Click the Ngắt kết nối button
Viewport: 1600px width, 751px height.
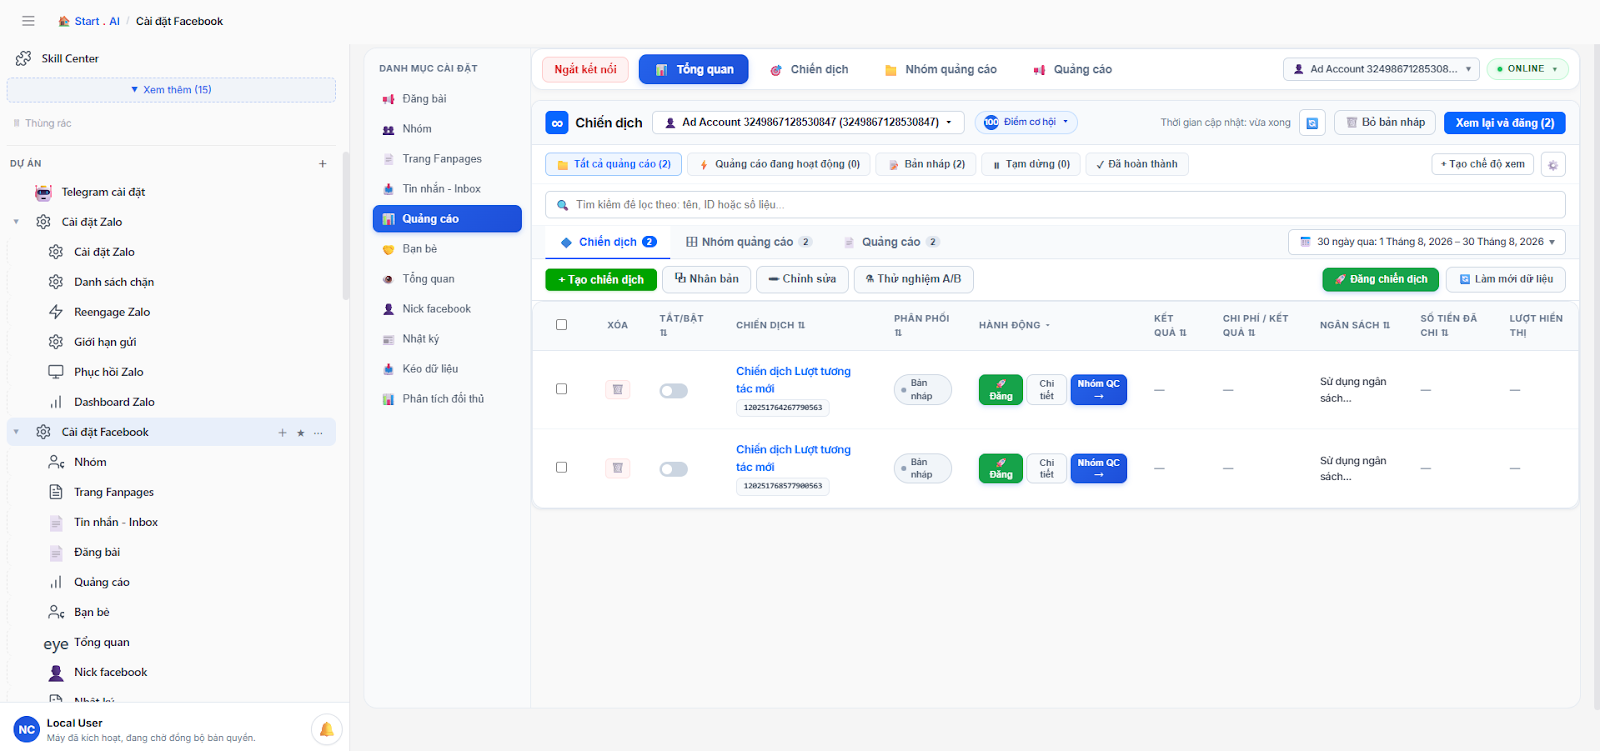click(x=586, y=69)
